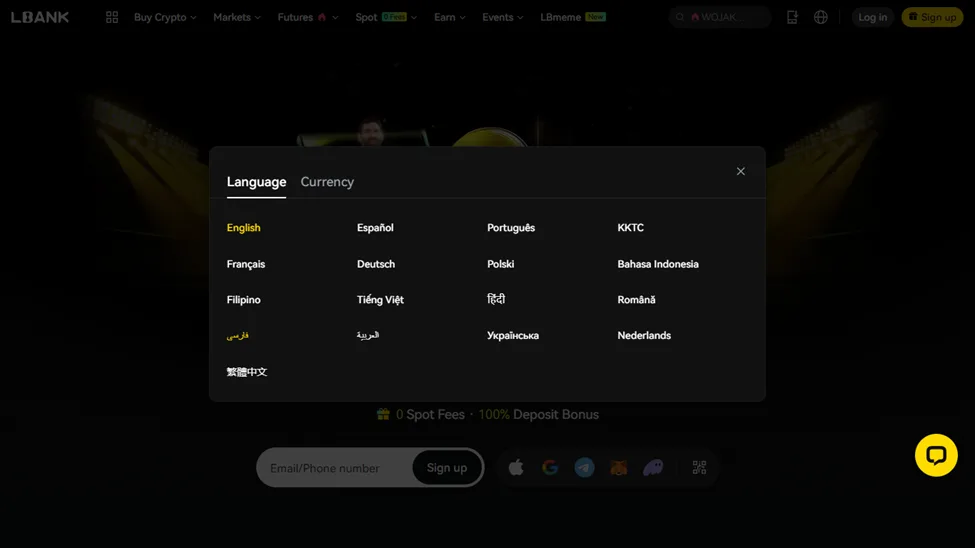Screen dimensions: 975x548
Task: Click the Apple sign-in icon
Action: (x=516, y=468)
